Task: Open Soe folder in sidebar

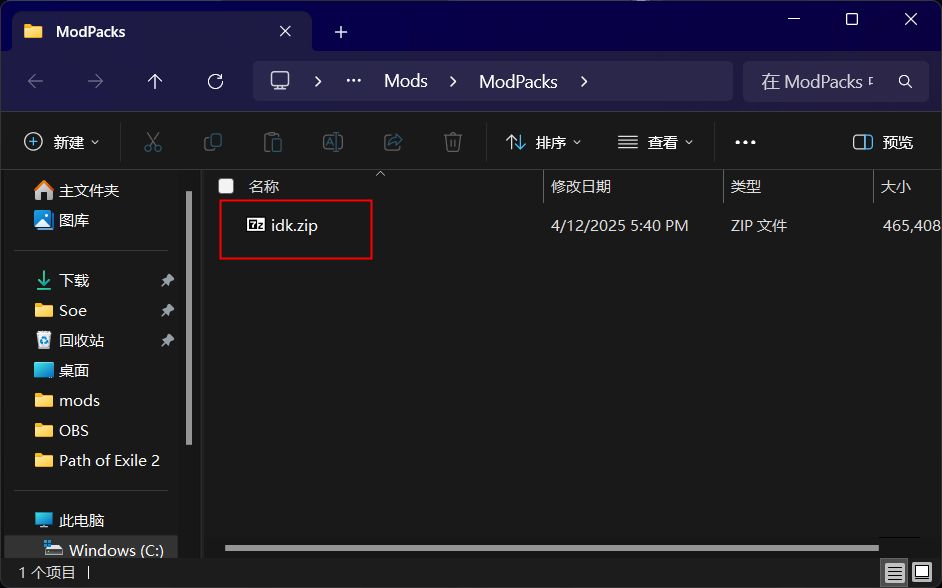Action: (60, 310)
